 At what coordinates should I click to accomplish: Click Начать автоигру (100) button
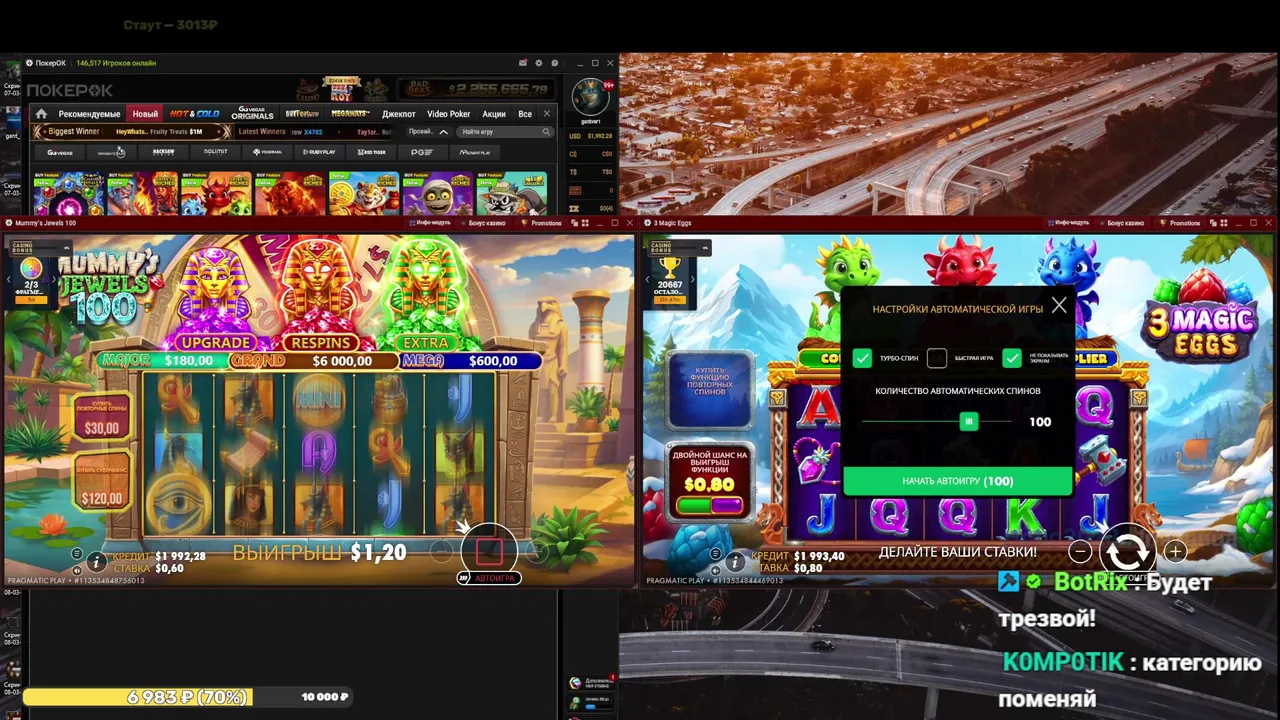[x=957, y=481]
